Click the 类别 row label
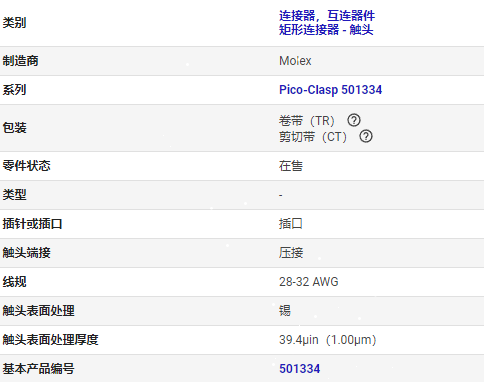This screenshot has height=382, width=484. point(14,23)
